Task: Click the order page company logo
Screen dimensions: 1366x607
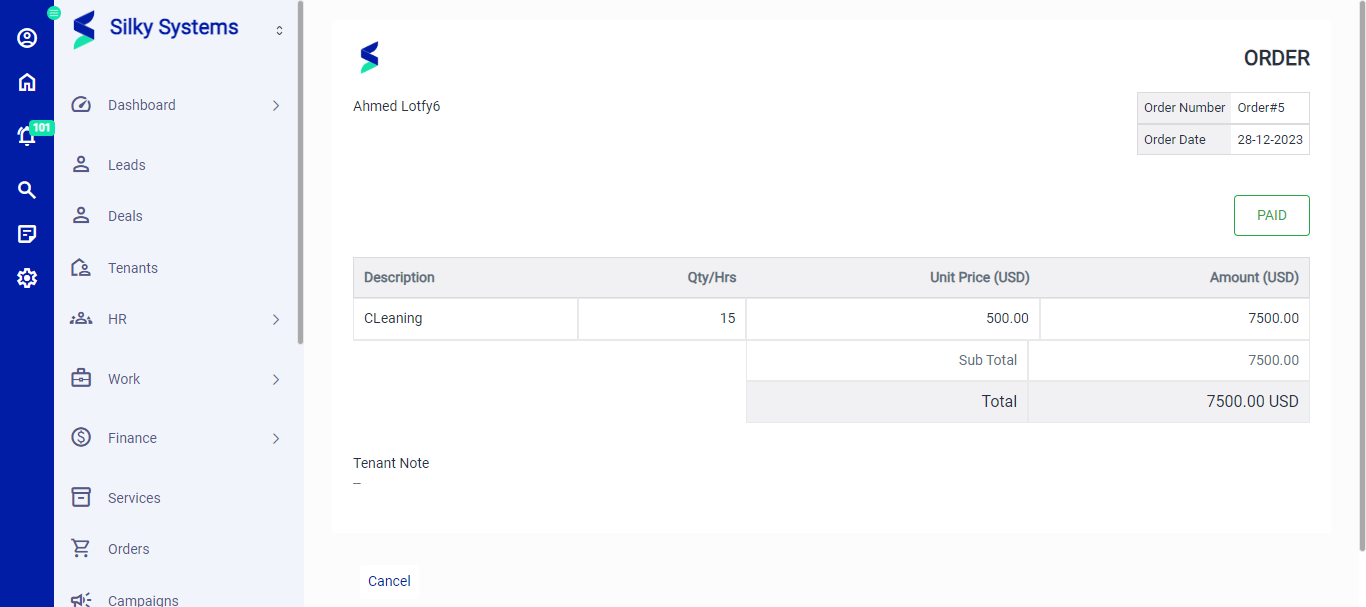Action: 369,58
